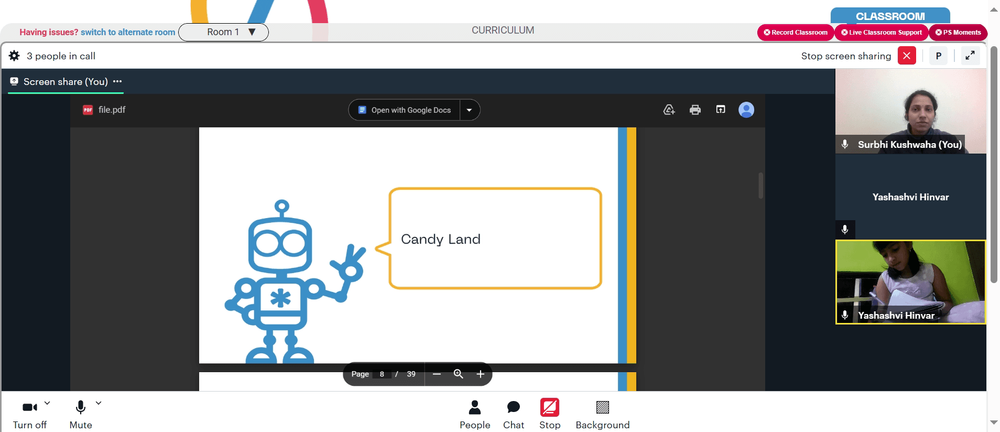Mute the microphone
Image resolution: width=1000 pixels, height=432 pixels.
coord(80,415)
